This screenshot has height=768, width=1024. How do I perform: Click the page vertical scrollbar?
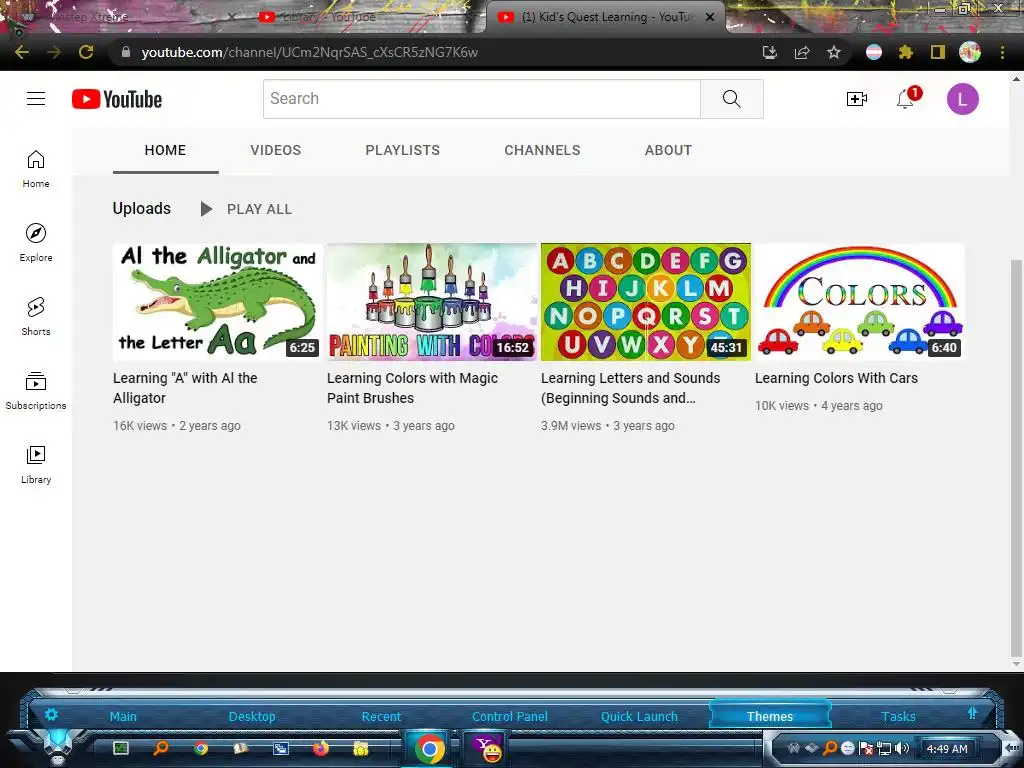[x=1016, y=457]
